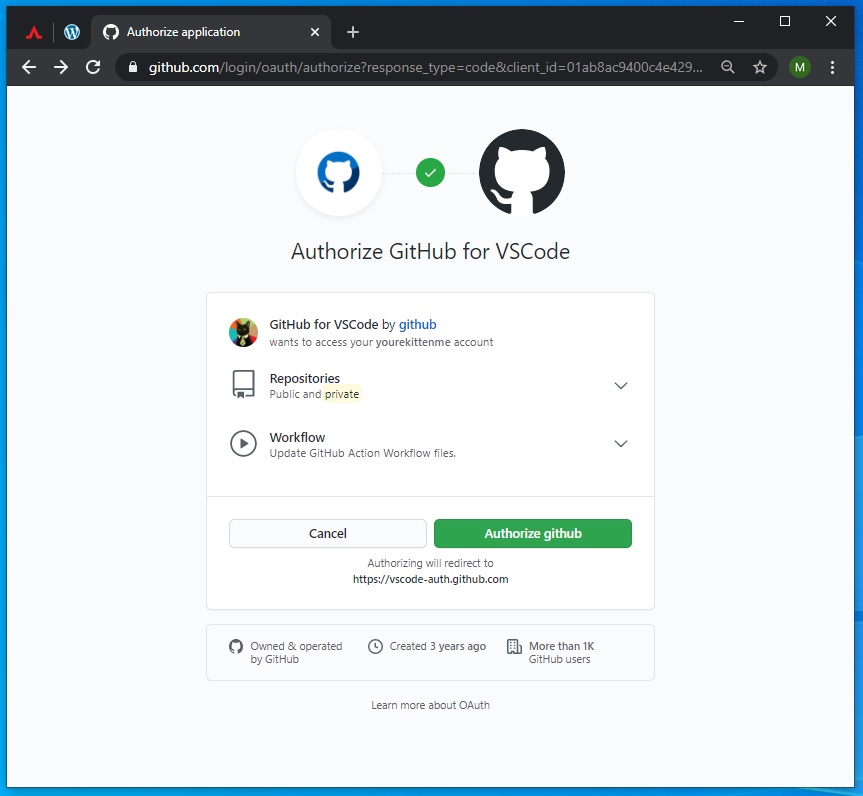Click the browser back arrow
This screenshot has width=863, height=796.
pos(29,67)
